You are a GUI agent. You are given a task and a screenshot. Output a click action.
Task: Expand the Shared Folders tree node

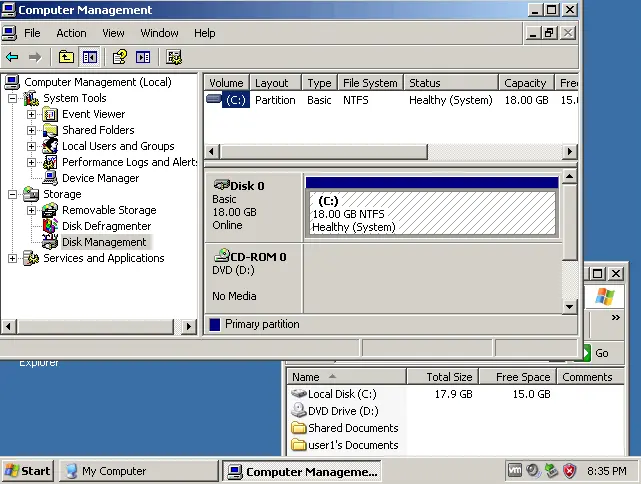[x=31, y=130]
